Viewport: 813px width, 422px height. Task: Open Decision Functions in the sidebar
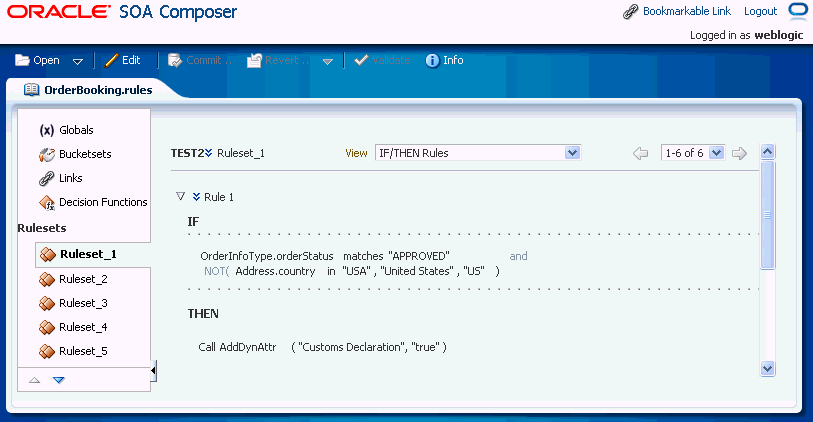[103, 202]
